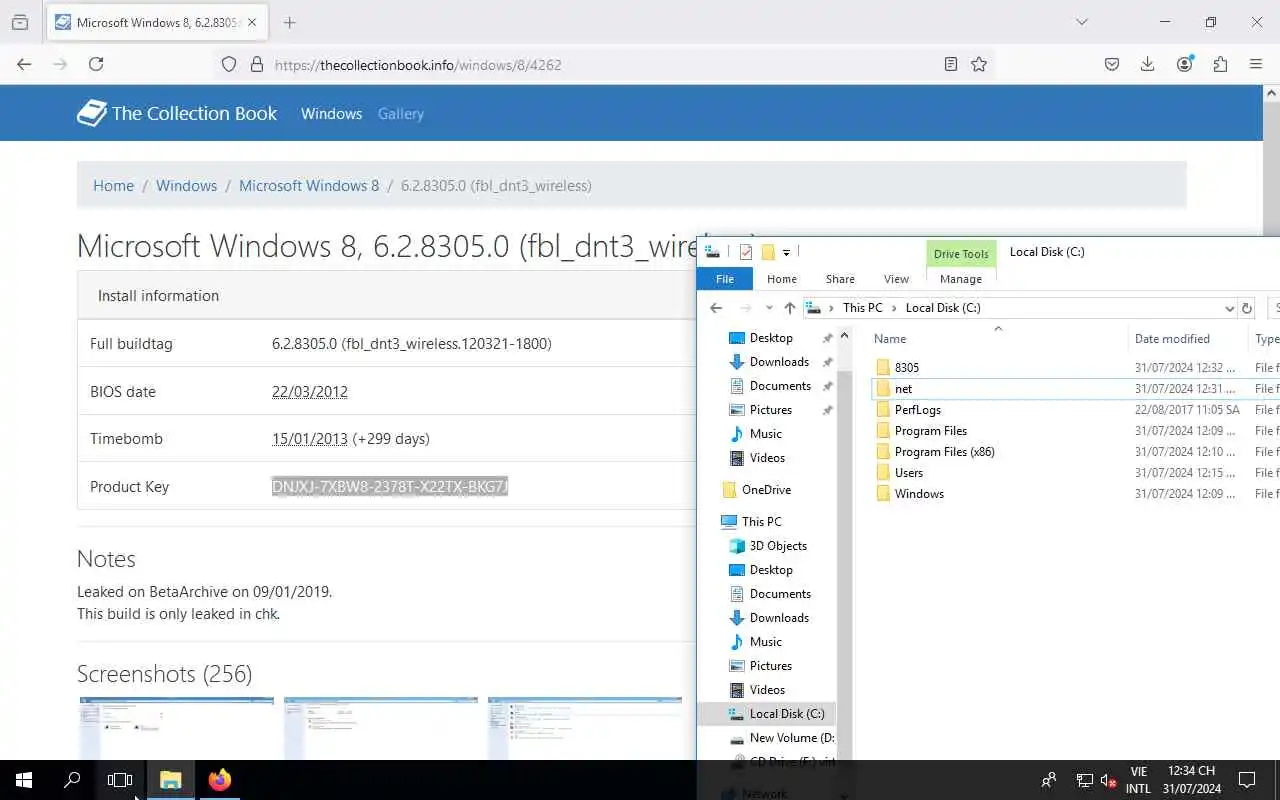Click Explorer back navigation arrow
Viewport: 1280px width, 800px height.
(716, 308)
